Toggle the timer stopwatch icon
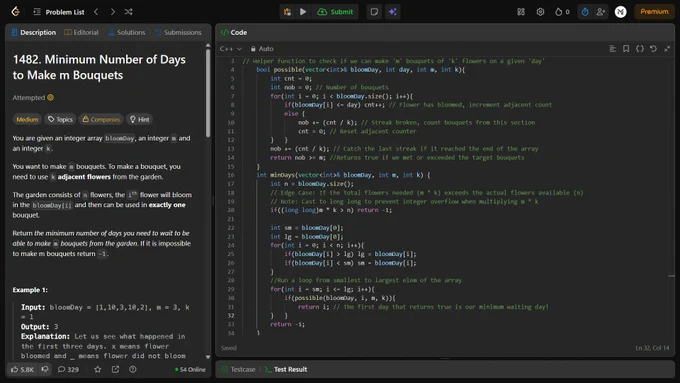This screenshot has height=383, width=680. click(x=585, y=12)
